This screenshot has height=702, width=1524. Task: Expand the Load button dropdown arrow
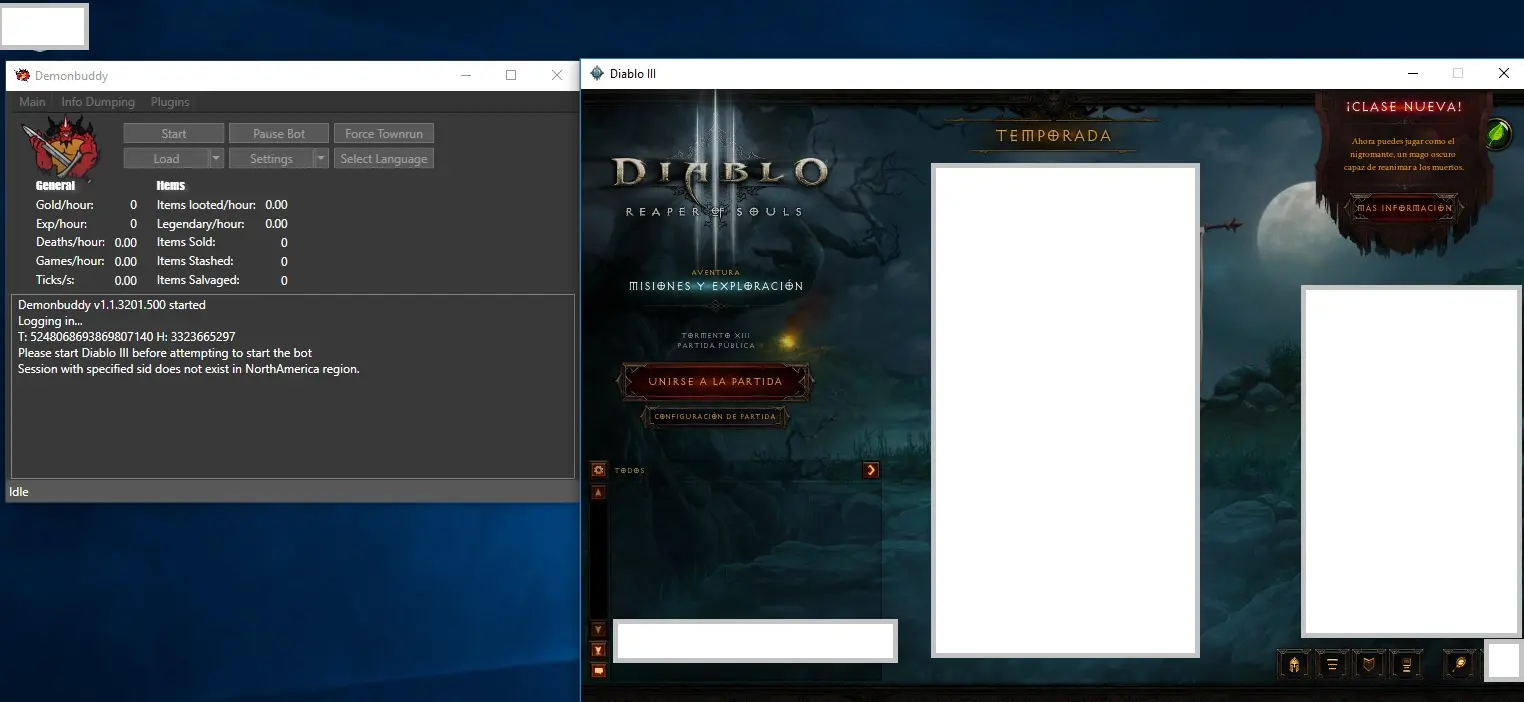[216, 159]
